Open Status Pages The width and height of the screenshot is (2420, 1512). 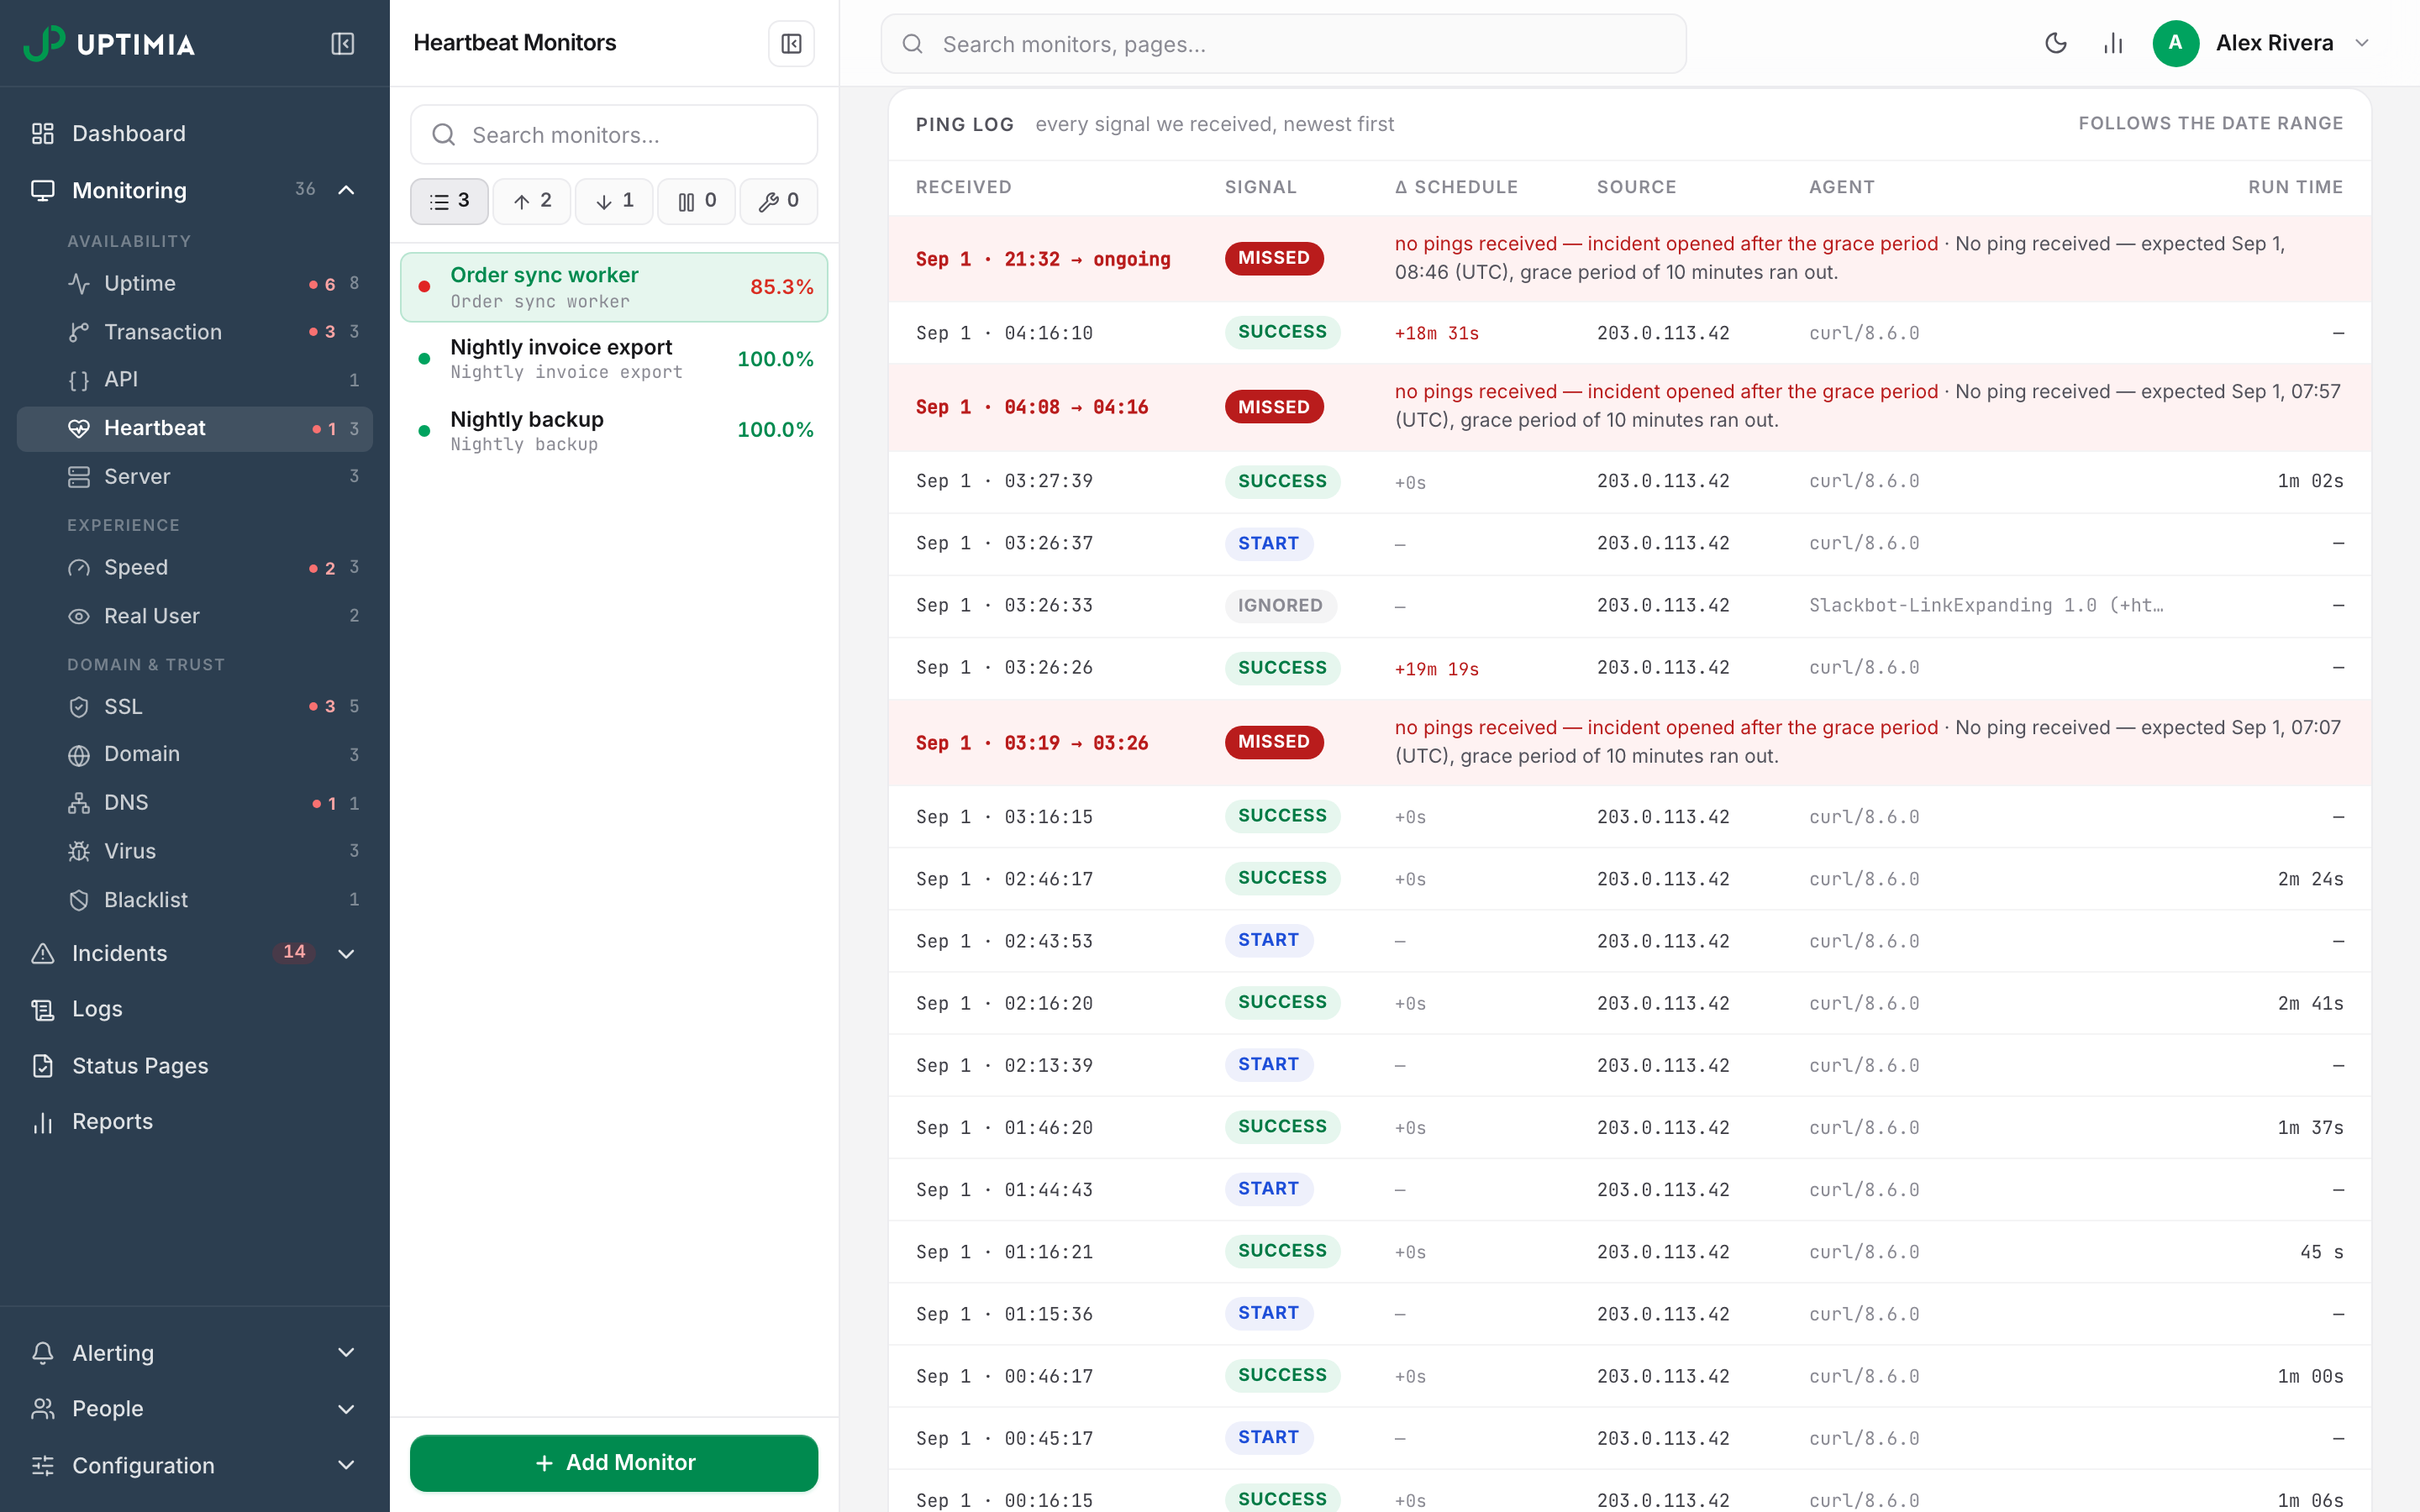[x=195, y=1066]
